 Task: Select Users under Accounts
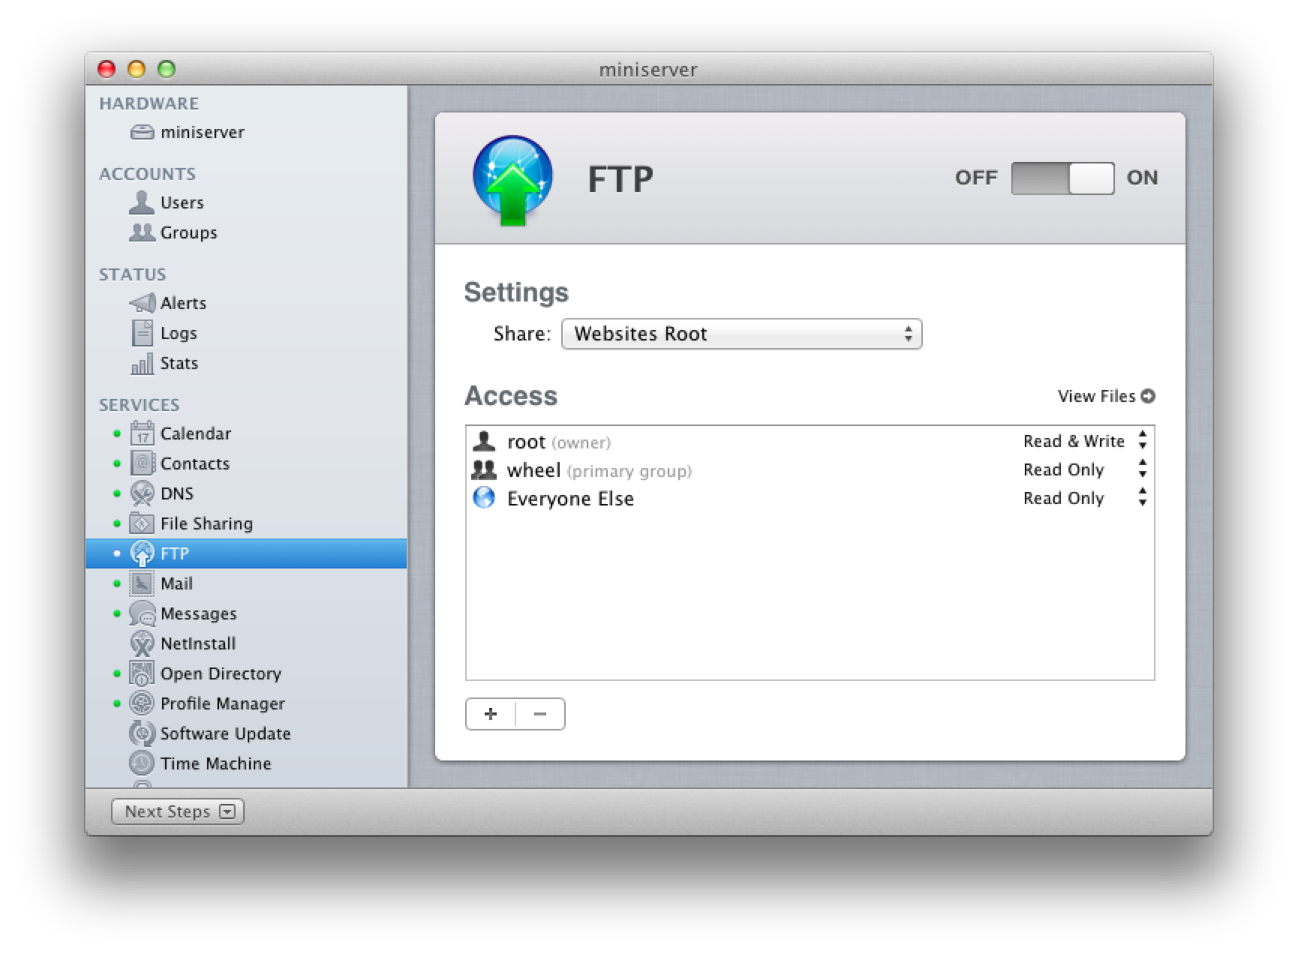point(141,202)
